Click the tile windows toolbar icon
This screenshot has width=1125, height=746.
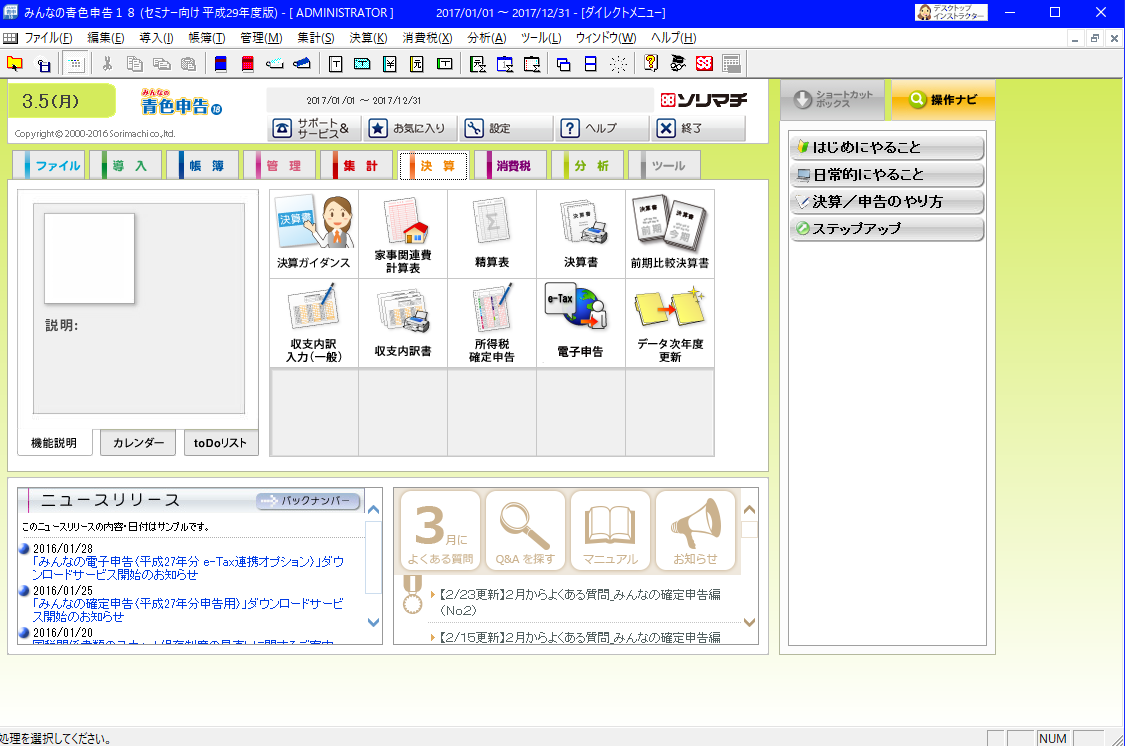590,64
